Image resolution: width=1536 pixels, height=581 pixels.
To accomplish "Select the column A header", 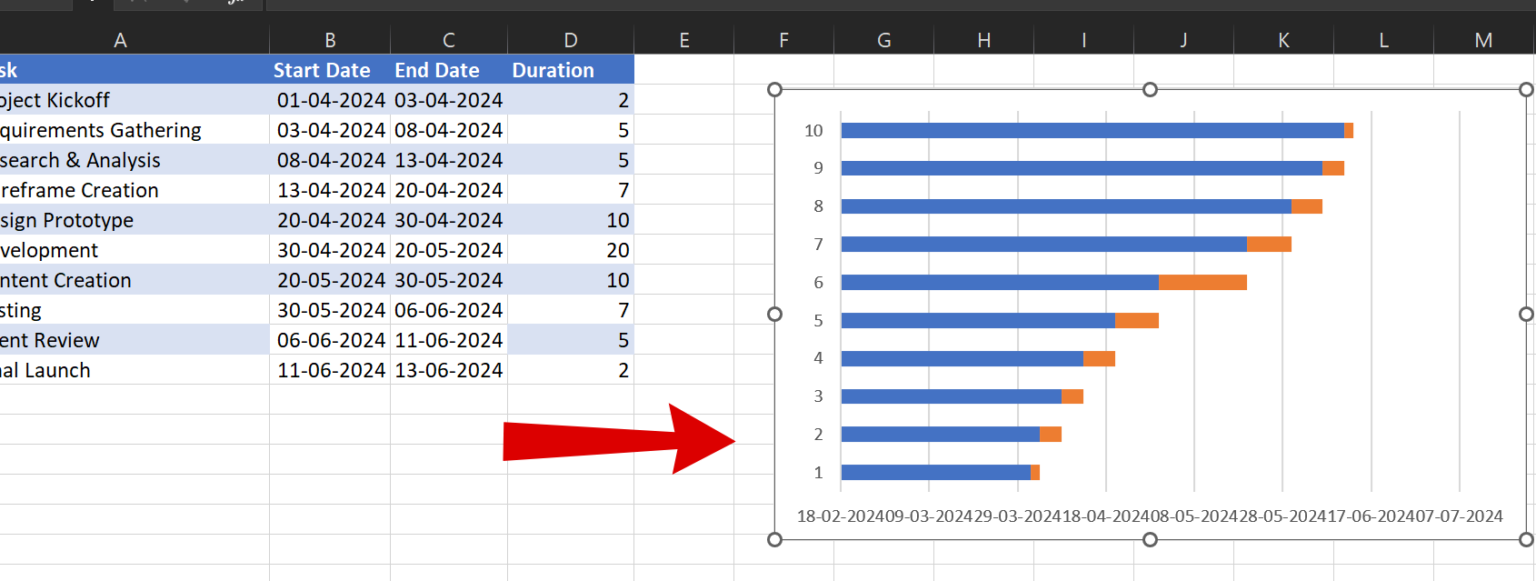I will pos(120,39).
